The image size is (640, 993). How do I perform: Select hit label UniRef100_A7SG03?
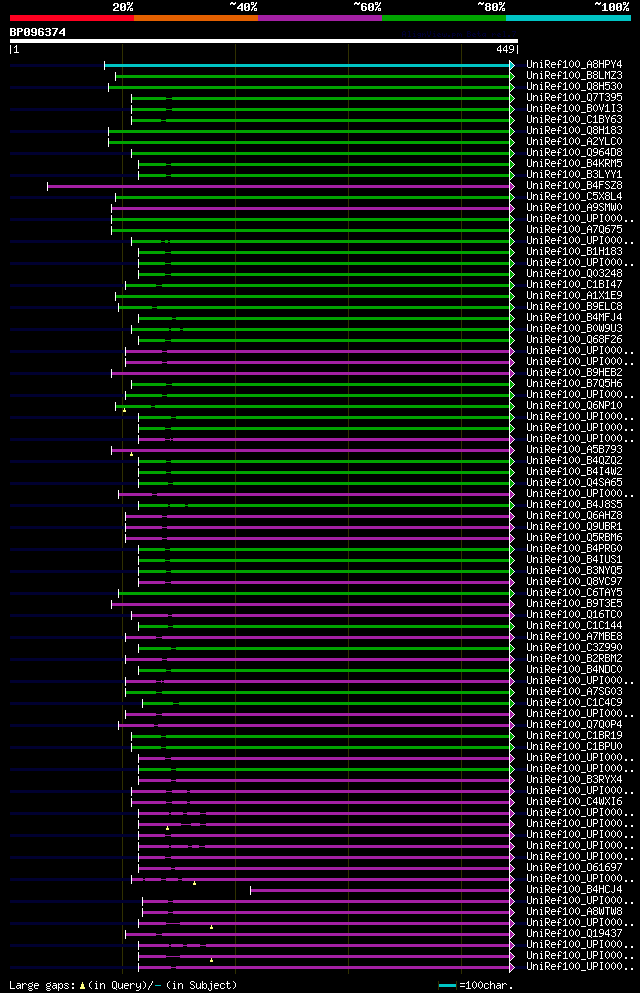coord(574,692)
